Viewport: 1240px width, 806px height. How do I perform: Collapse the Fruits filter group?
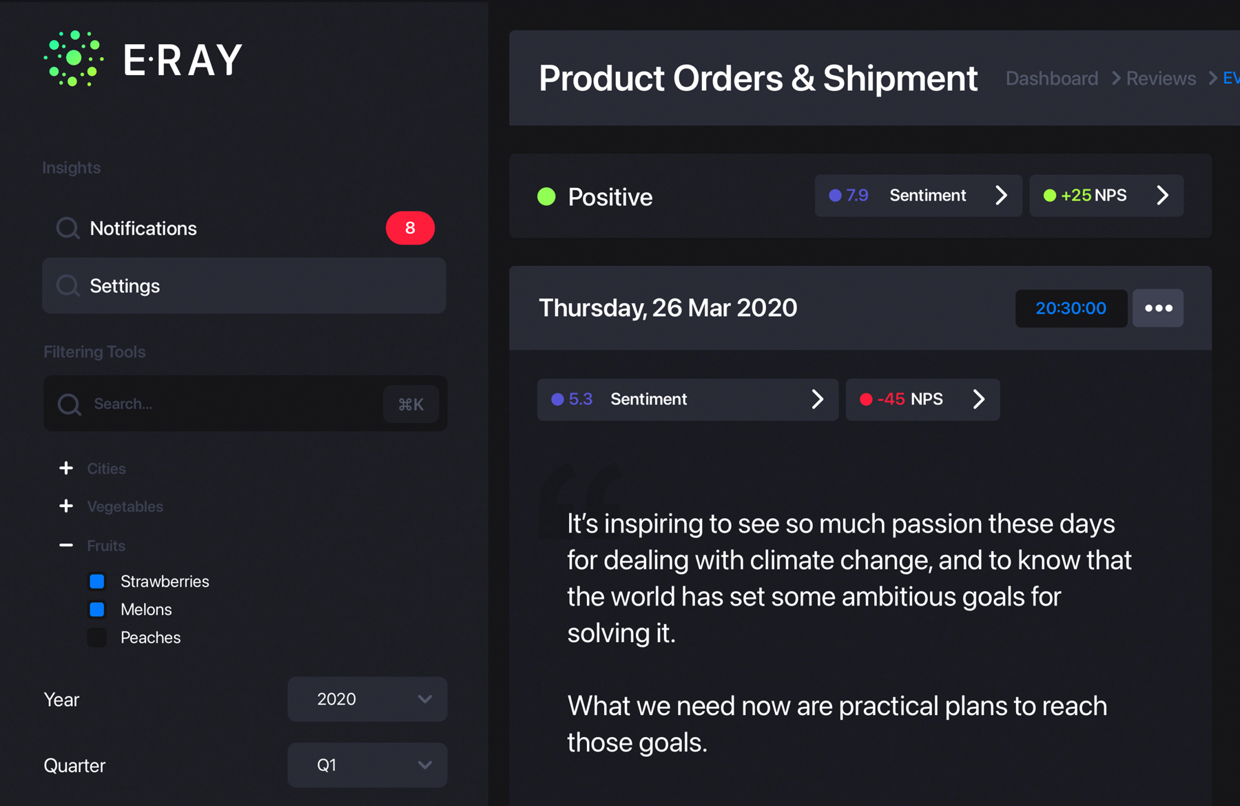tap(66, 545)
